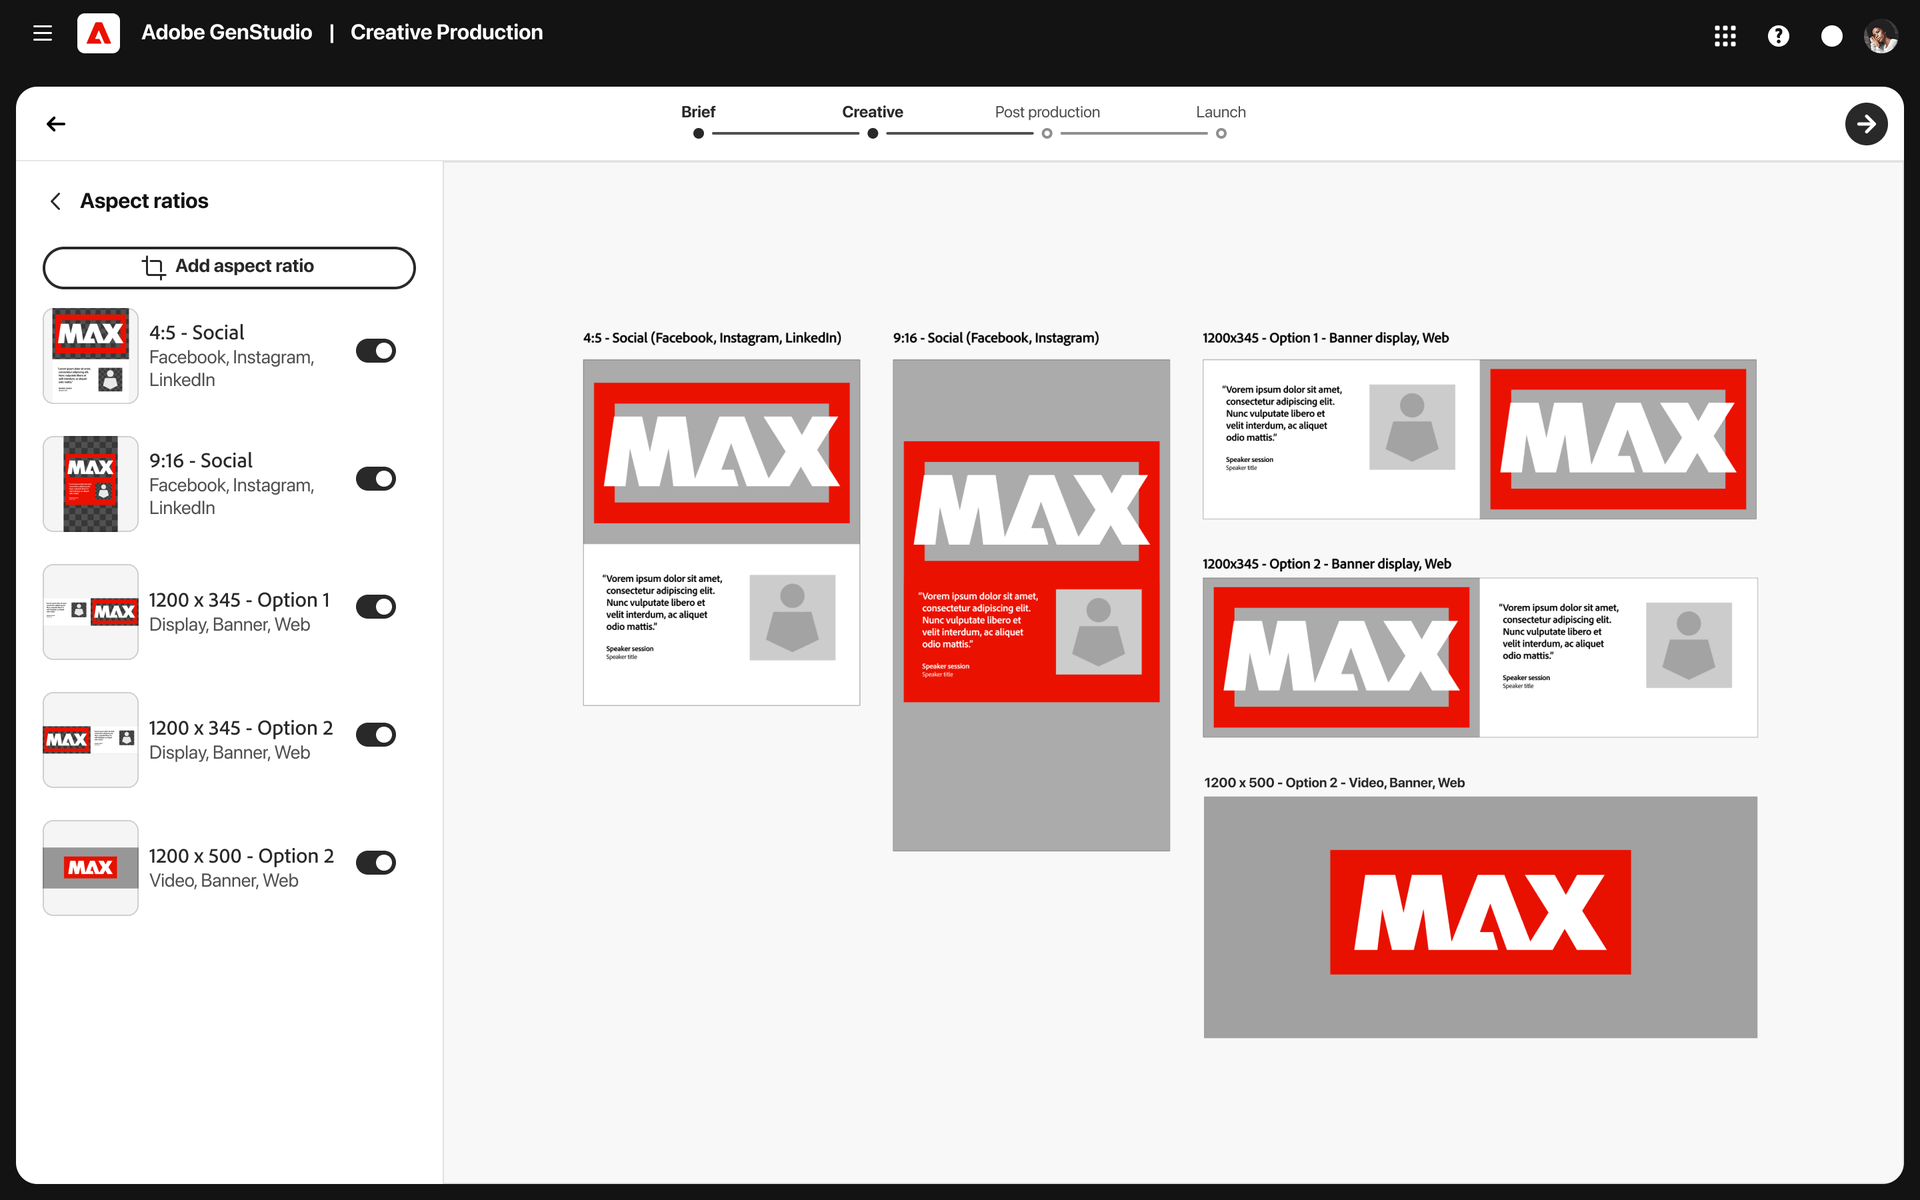Click canvas title "1200x345 - Option 1 - Banner display, Web"

[x=1326, y=338]
